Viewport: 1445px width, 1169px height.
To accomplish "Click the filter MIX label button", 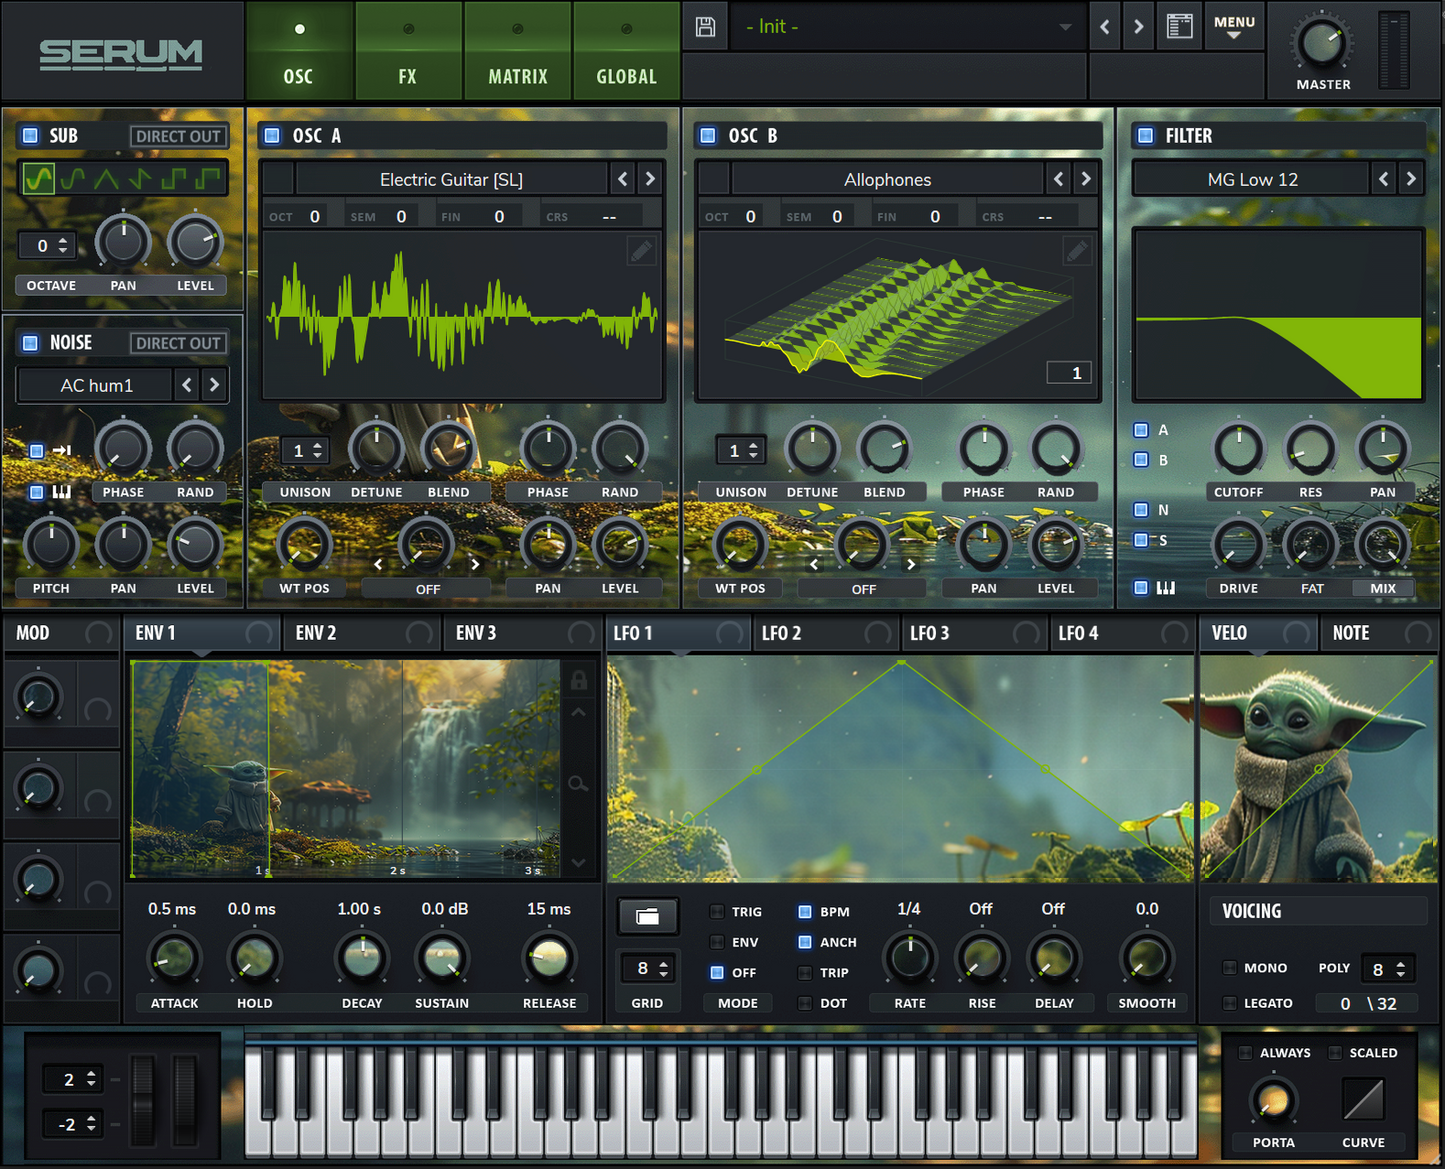I will [x=1383, y=588].
